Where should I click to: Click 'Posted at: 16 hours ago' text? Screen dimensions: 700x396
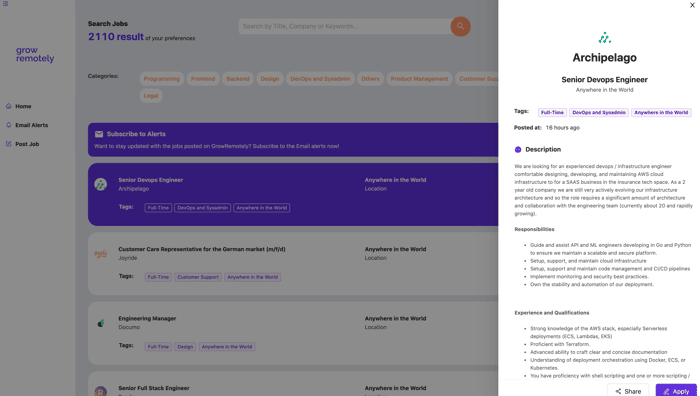[x=547, y=128]
